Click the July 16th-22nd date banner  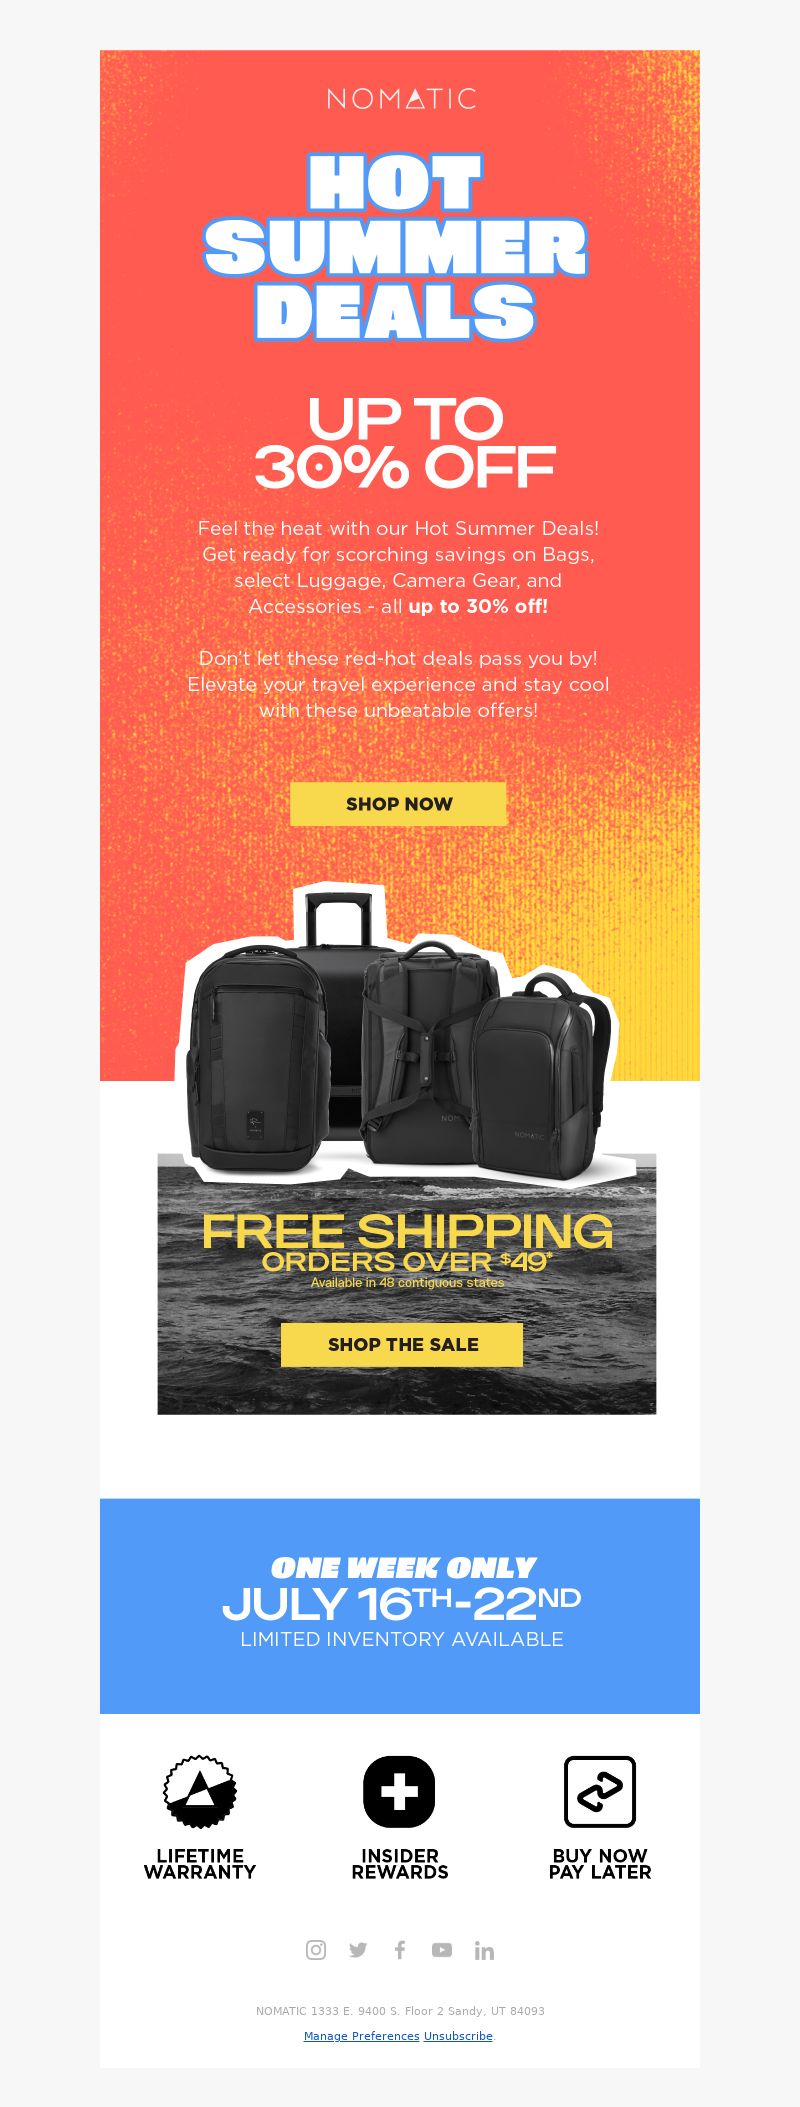401,1604
